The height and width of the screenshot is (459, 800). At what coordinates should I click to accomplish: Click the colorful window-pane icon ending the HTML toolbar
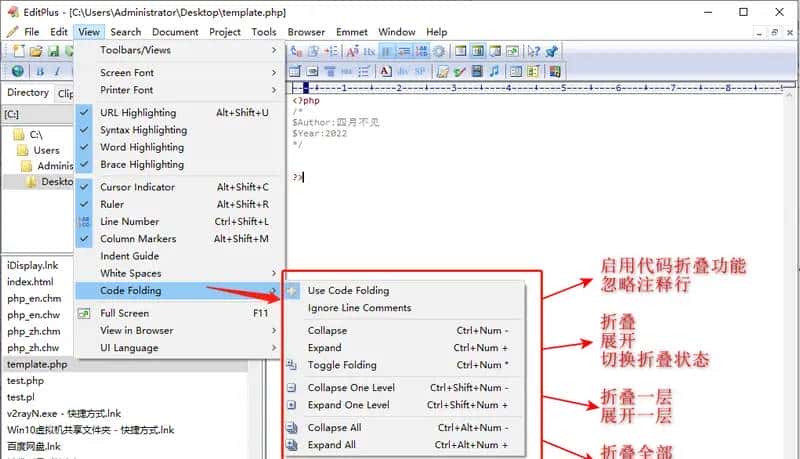click(555, 71)
